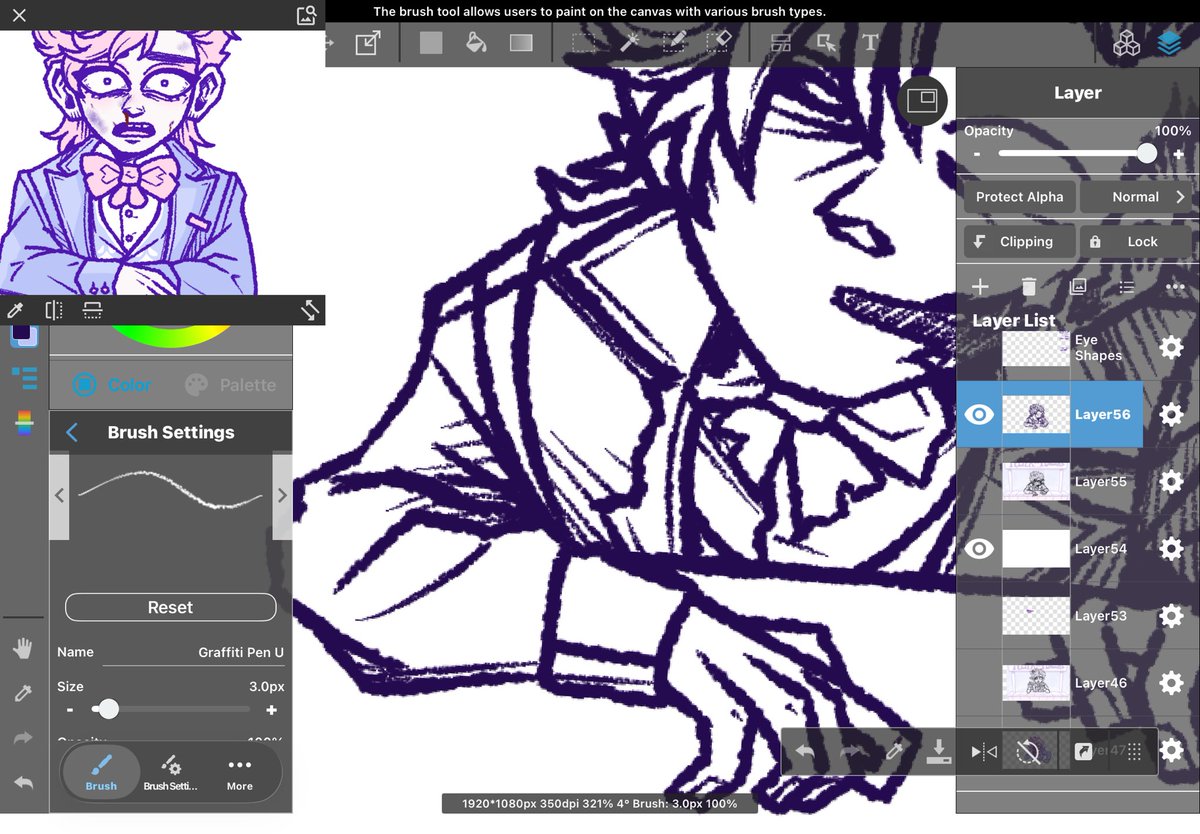This screenshot has height=834, width=1200.
Task: Delete the selected layer
Action: click(x=1029, y=287)
